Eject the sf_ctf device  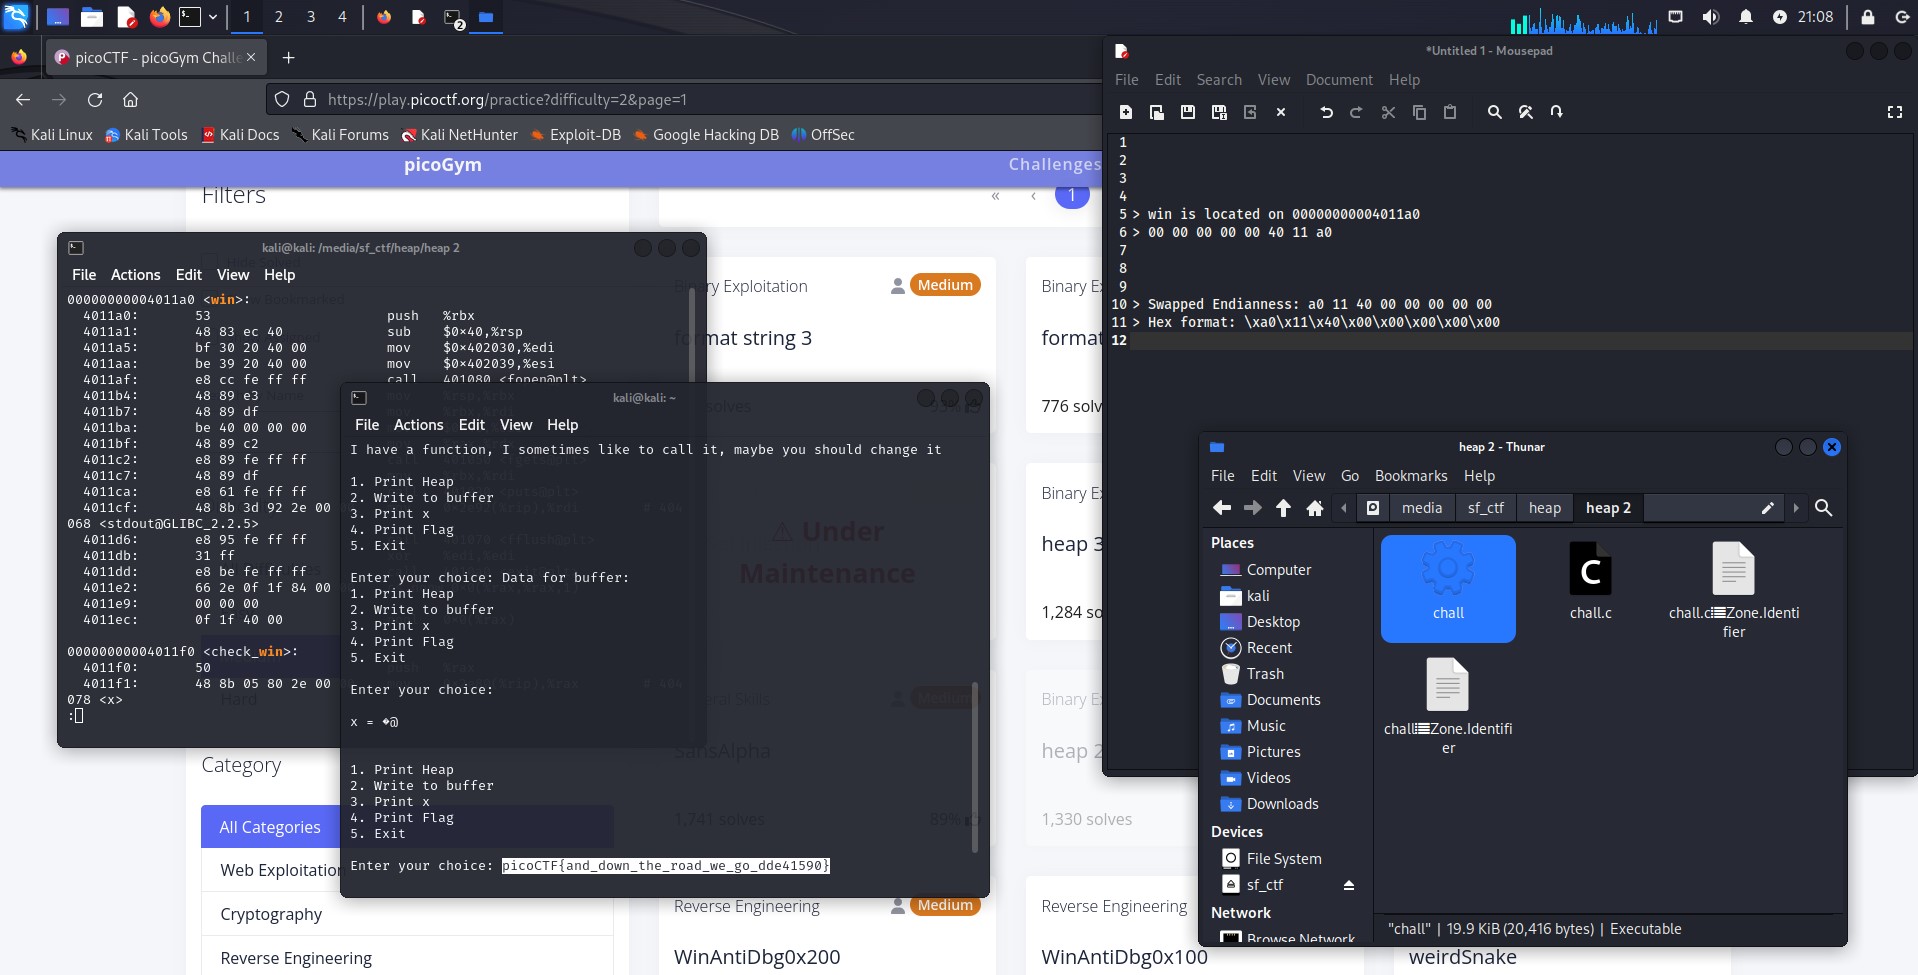click(x=1348, y=885)
